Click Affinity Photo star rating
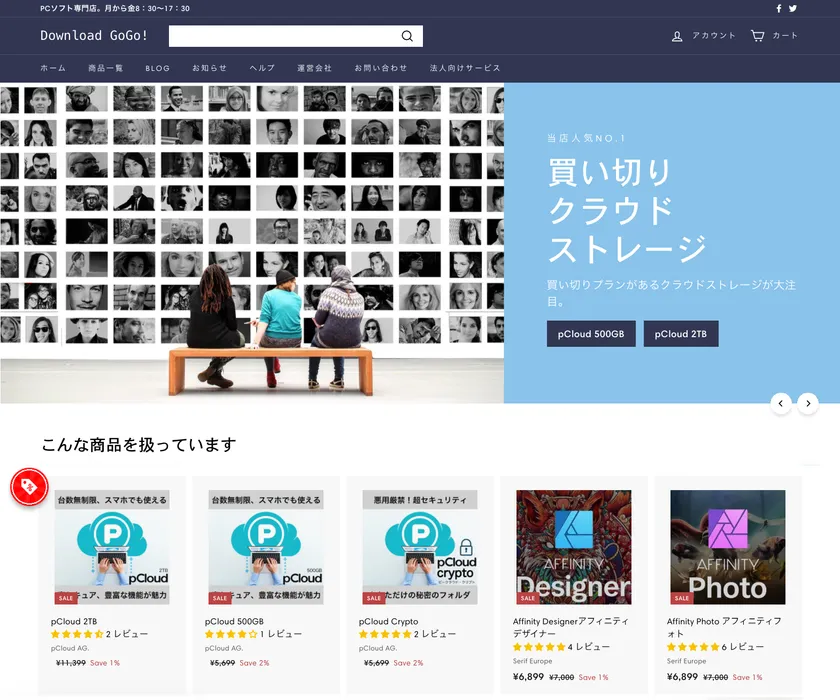This screenshot has width=840, height=700. 693,647
